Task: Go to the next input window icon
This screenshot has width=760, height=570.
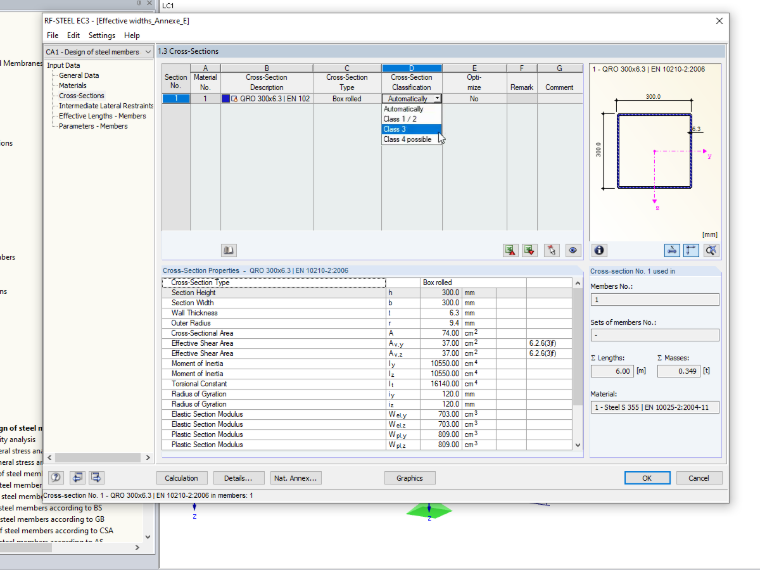Action: 96,477
